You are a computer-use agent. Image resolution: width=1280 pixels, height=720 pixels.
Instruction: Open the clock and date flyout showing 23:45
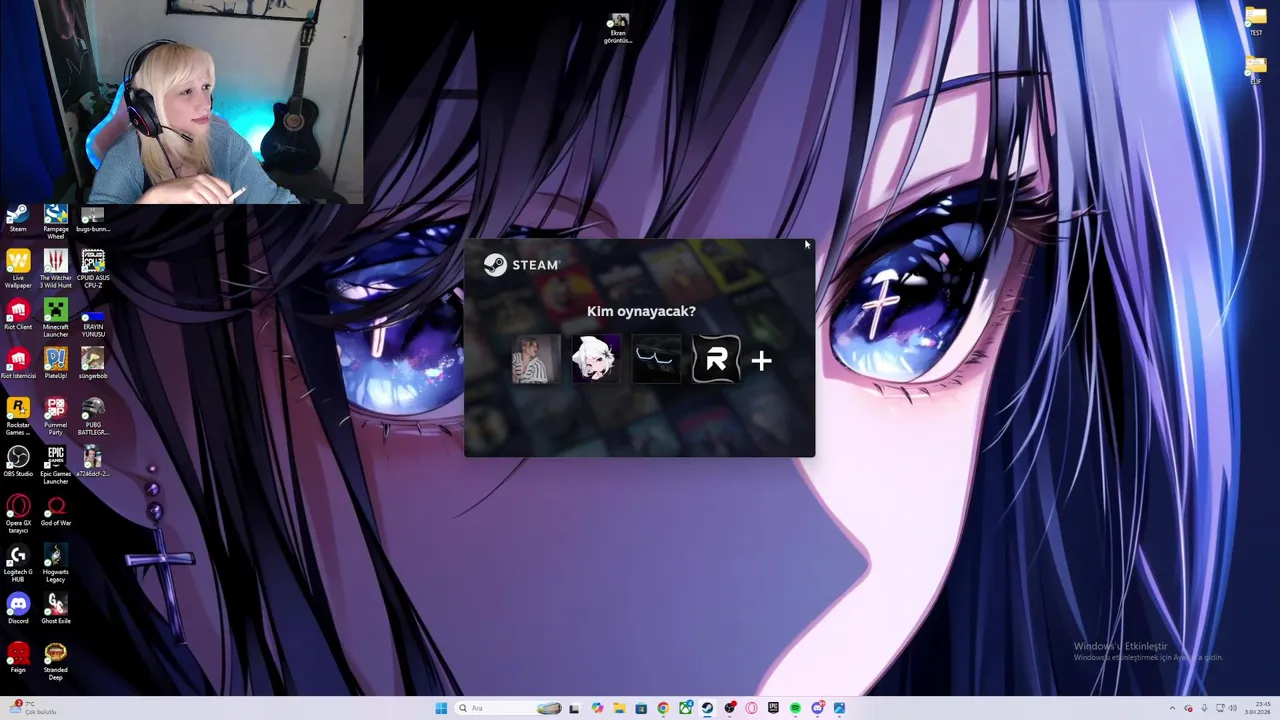[x=1257, y=708]
